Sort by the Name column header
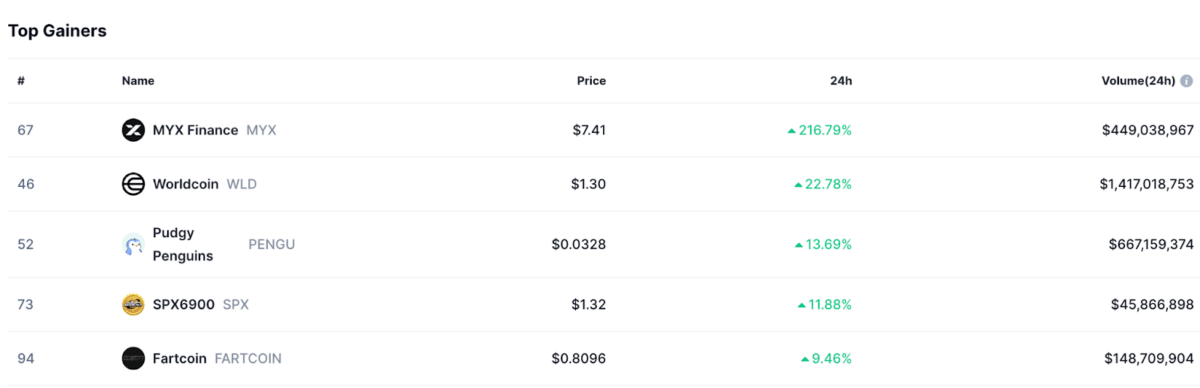Viewport: 1200px width, 388px height. tap(138, 81)
